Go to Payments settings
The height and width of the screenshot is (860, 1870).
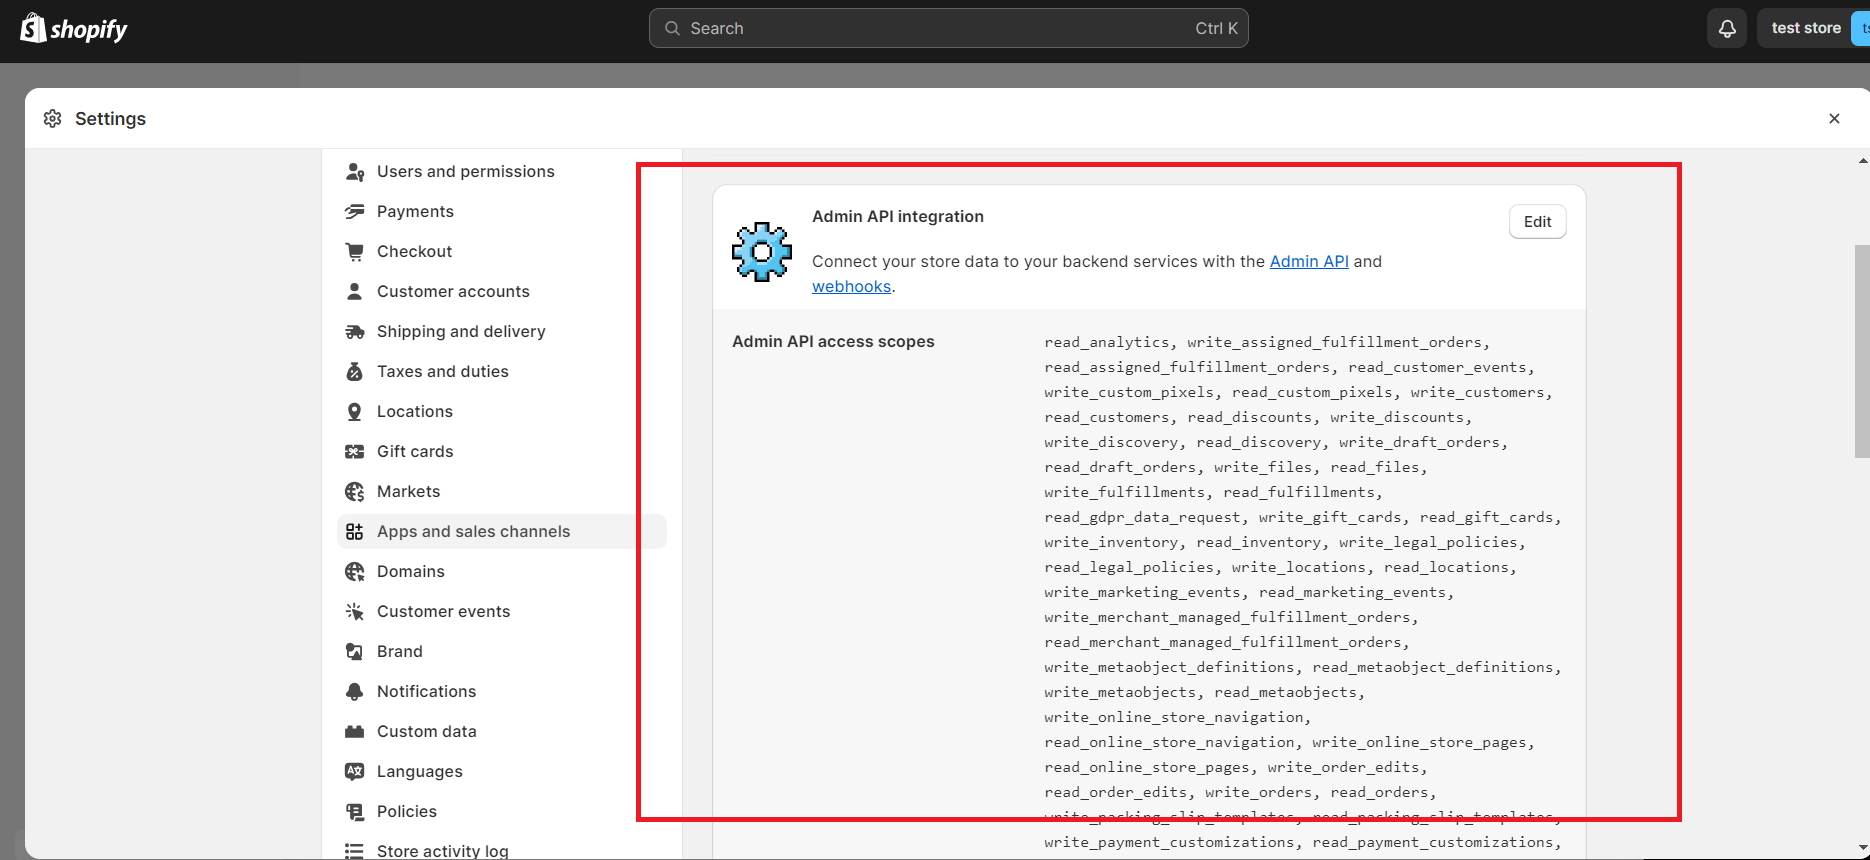point(502,212)
